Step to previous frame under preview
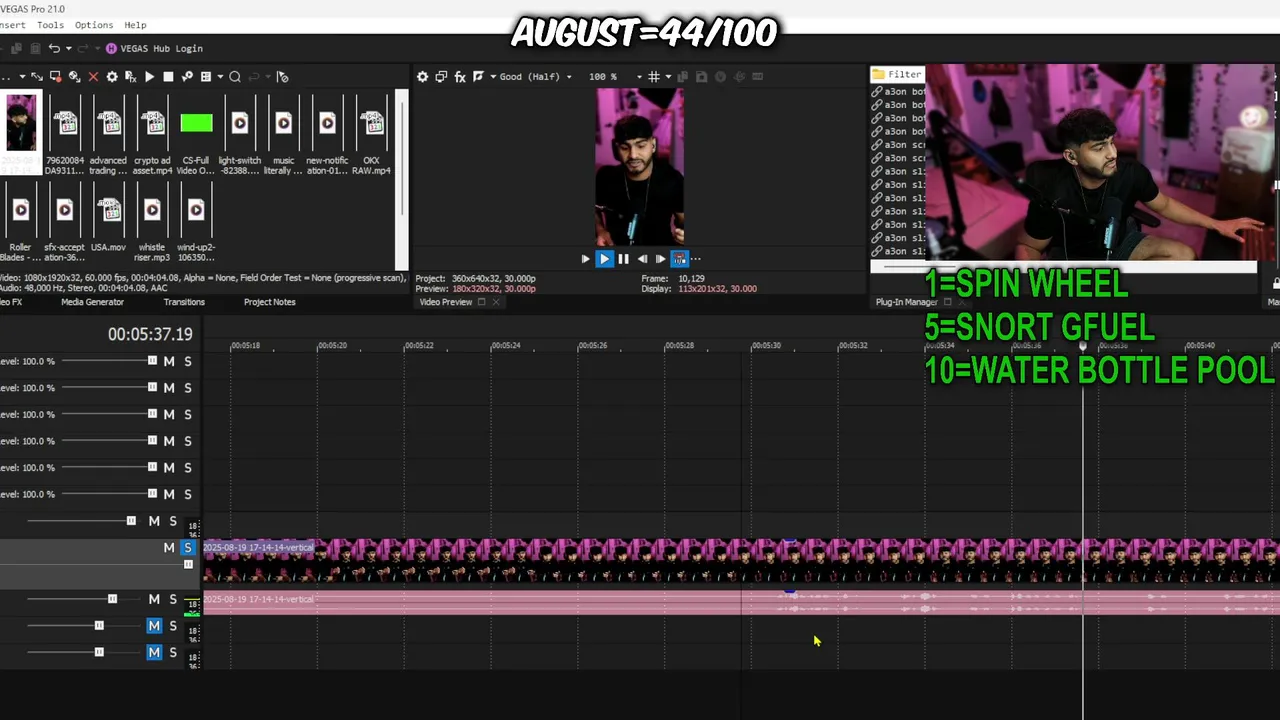The height and width of the screenshot is (720, 1280). pos(642,258)
